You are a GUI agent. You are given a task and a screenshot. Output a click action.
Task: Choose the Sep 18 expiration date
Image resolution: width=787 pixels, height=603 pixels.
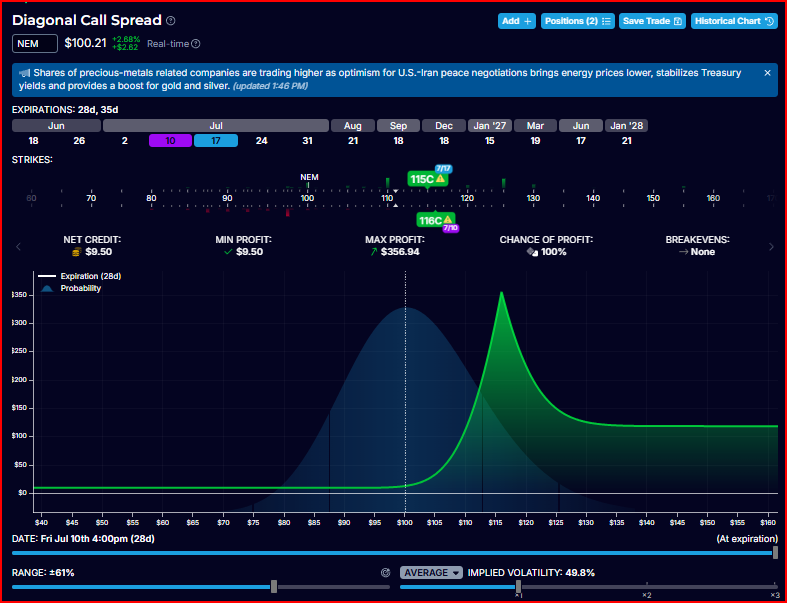coord(398,141)
